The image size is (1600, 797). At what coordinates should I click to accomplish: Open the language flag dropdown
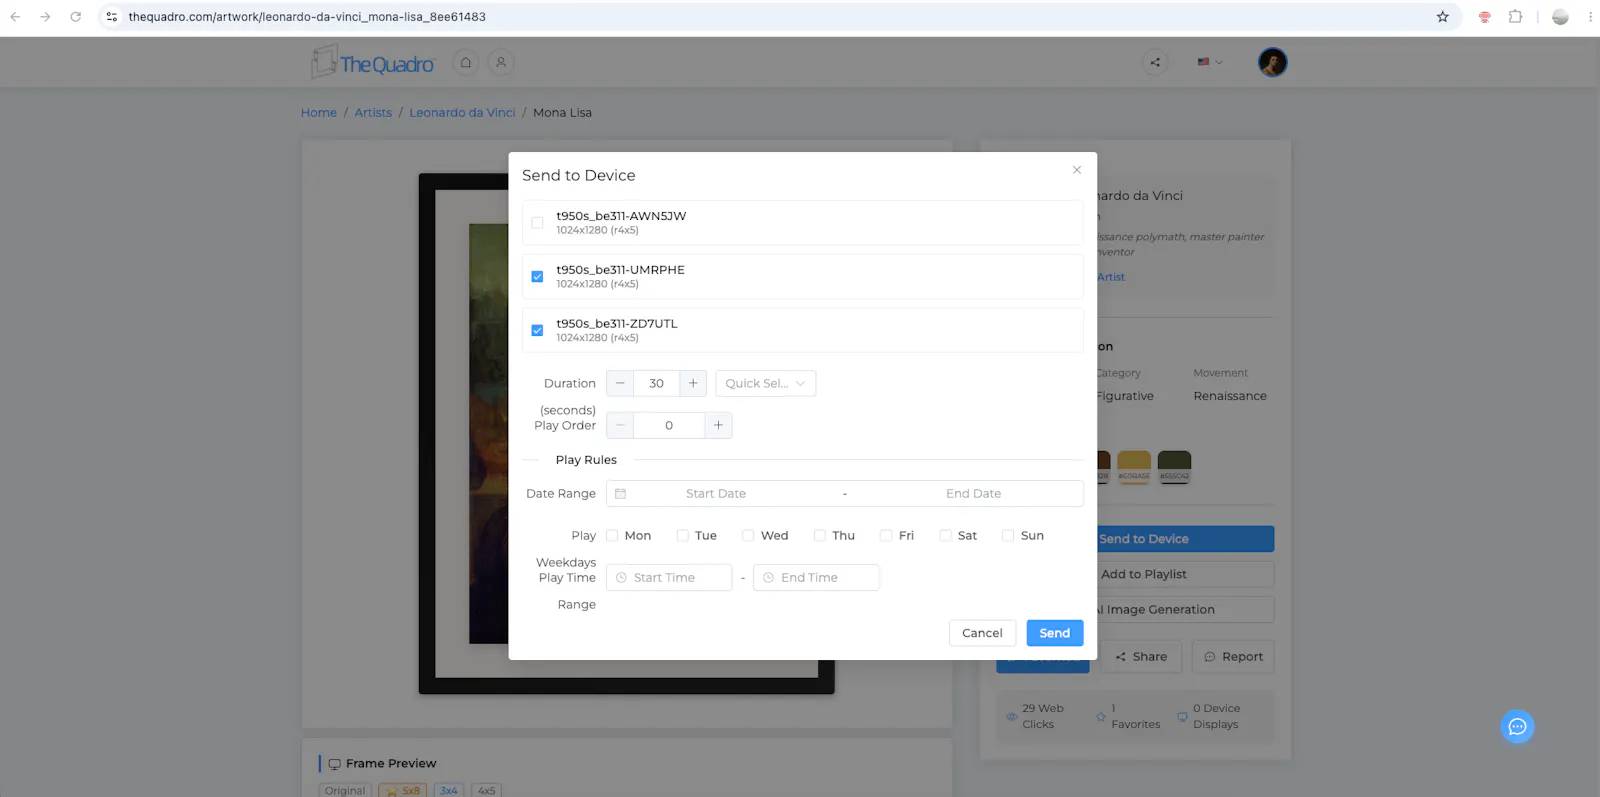coord(1210,62)
